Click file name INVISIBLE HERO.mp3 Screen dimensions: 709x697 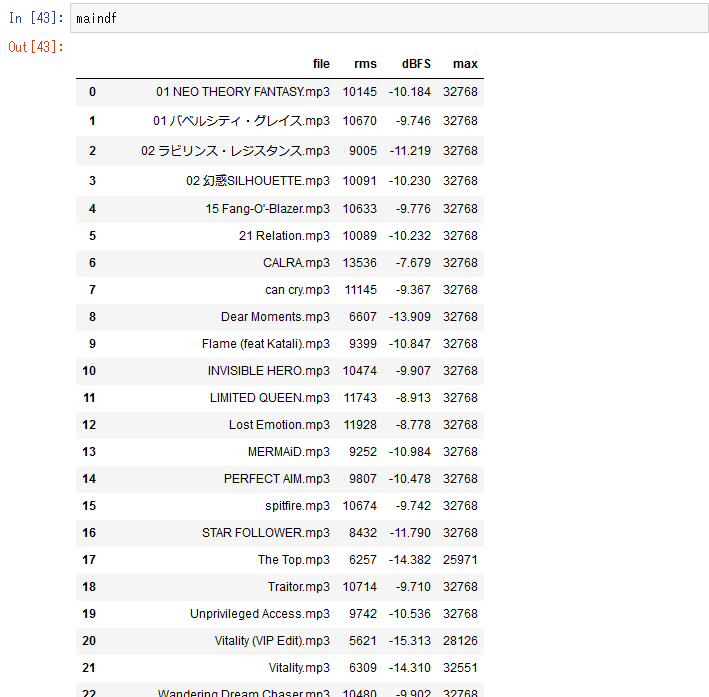click(269, 371)
